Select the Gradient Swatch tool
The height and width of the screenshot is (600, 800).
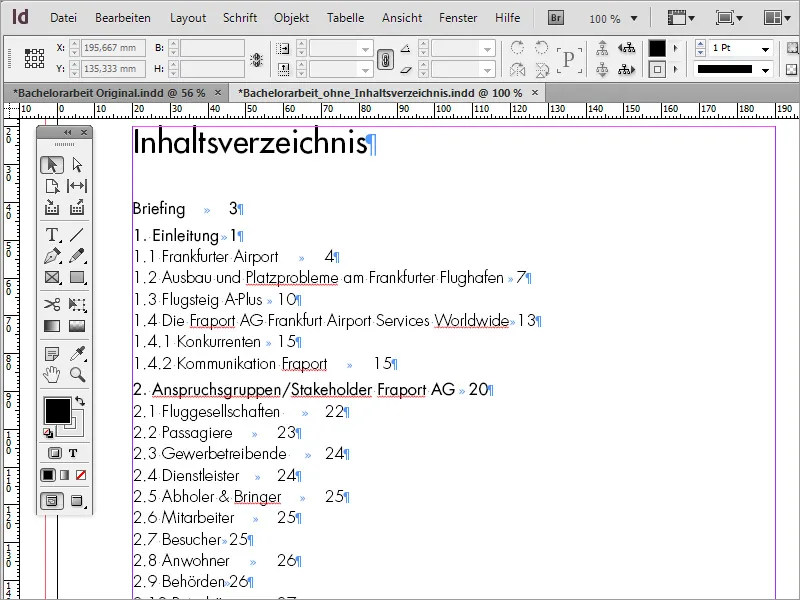pos(52,326)
